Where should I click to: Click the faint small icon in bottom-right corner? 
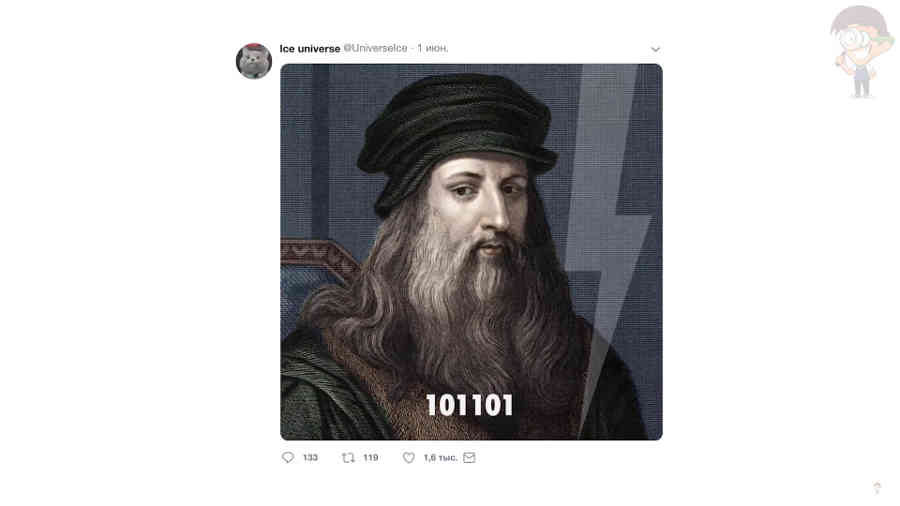click(x=876, y=488)
